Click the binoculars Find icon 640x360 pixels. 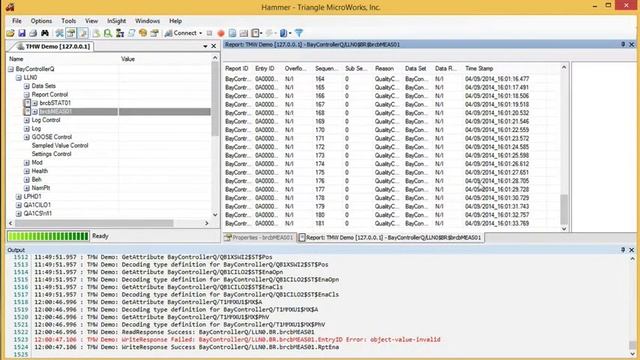tap(45, 33)
